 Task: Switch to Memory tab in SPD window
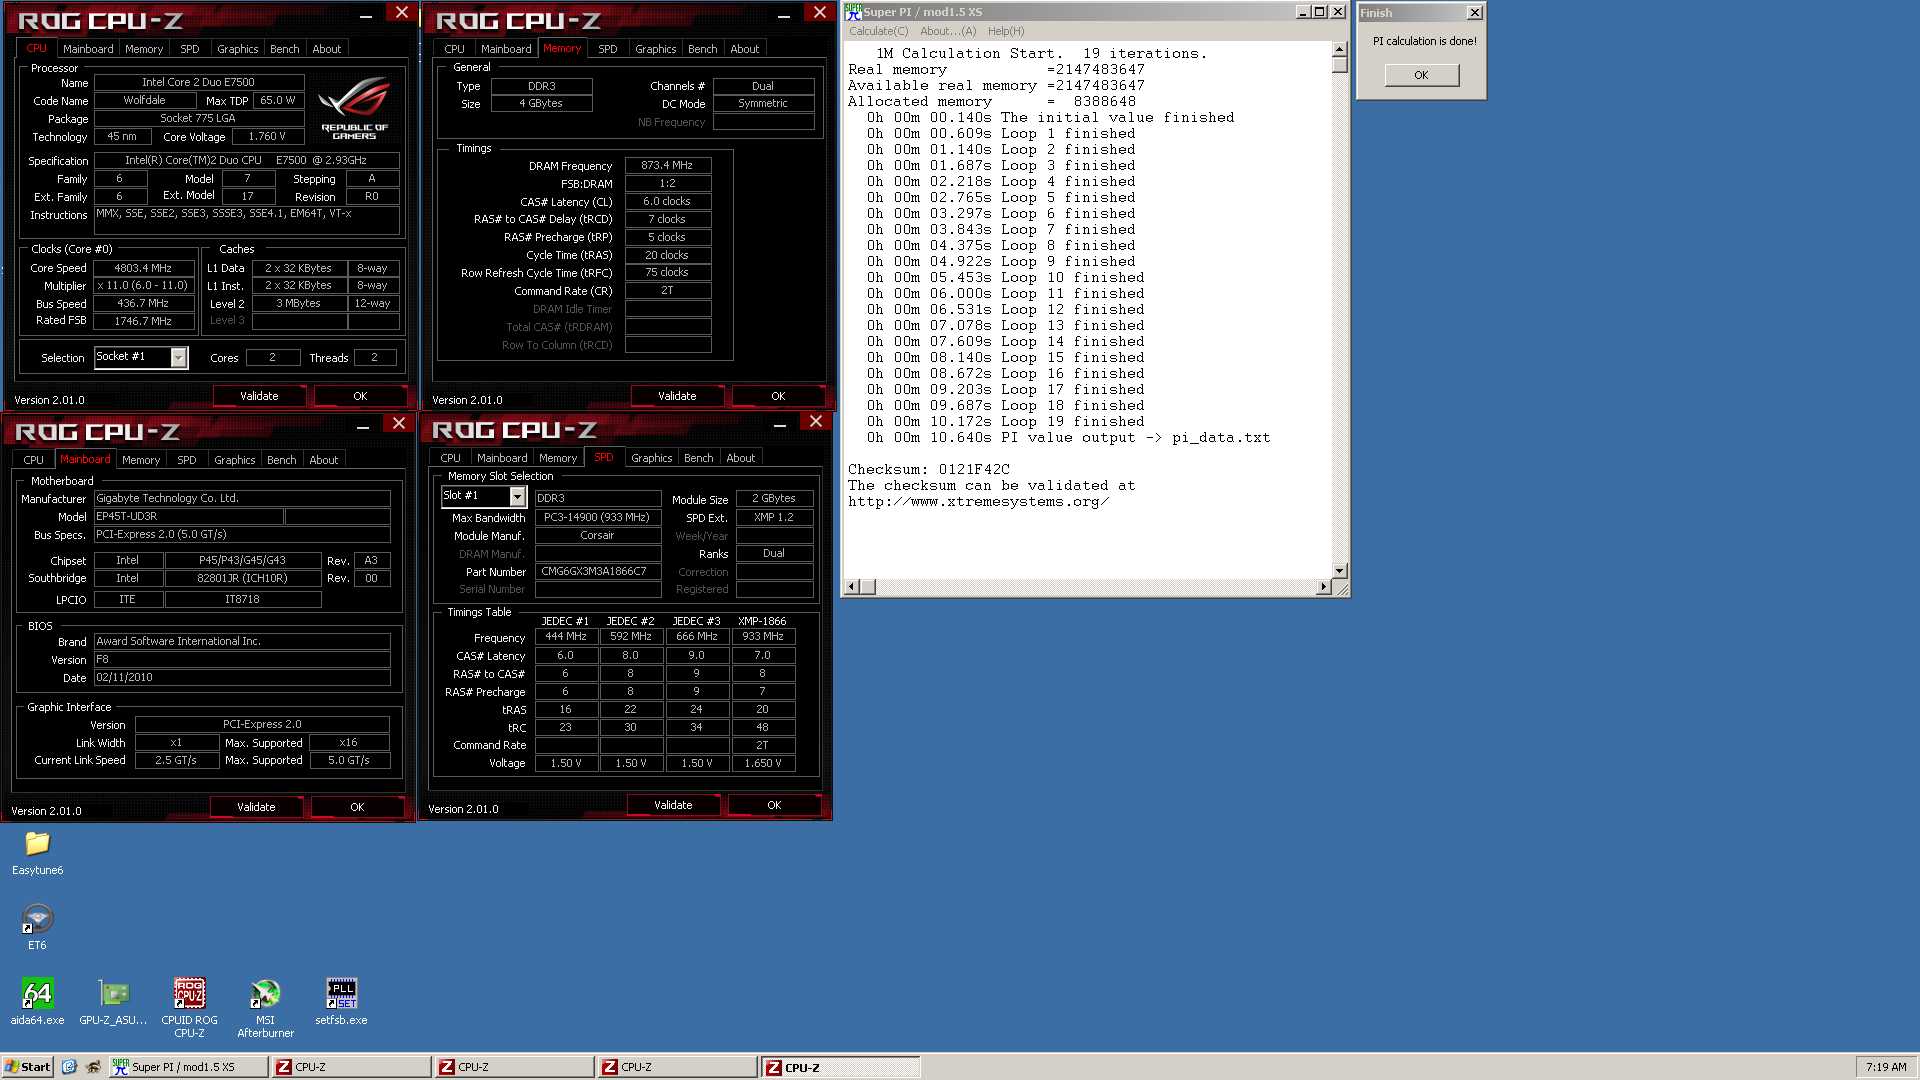click(x=557, y=458)
